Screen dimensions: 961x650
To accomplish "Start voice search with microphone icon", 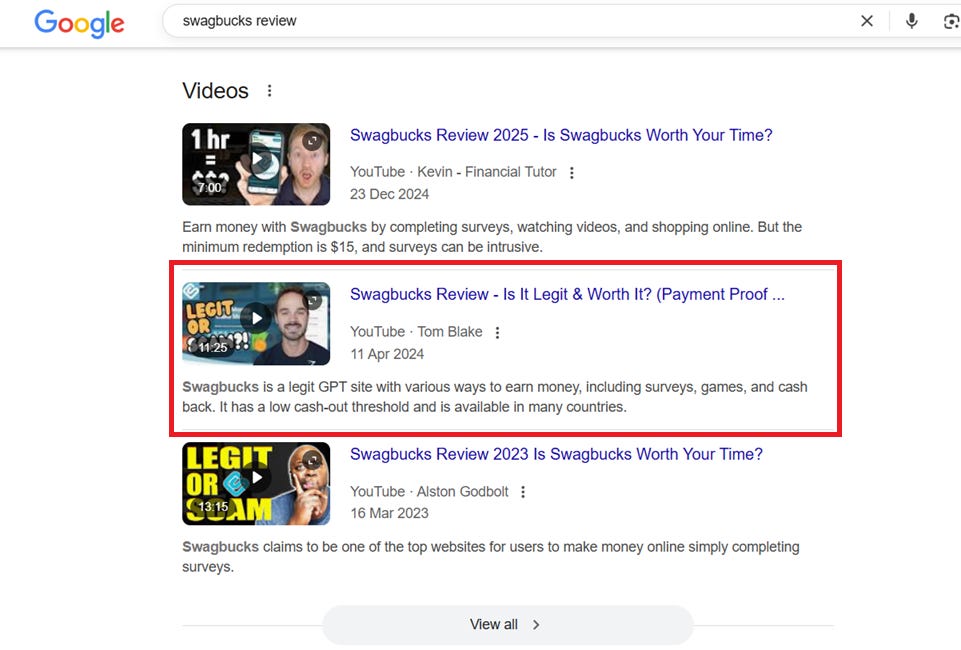I will point(912,21).
